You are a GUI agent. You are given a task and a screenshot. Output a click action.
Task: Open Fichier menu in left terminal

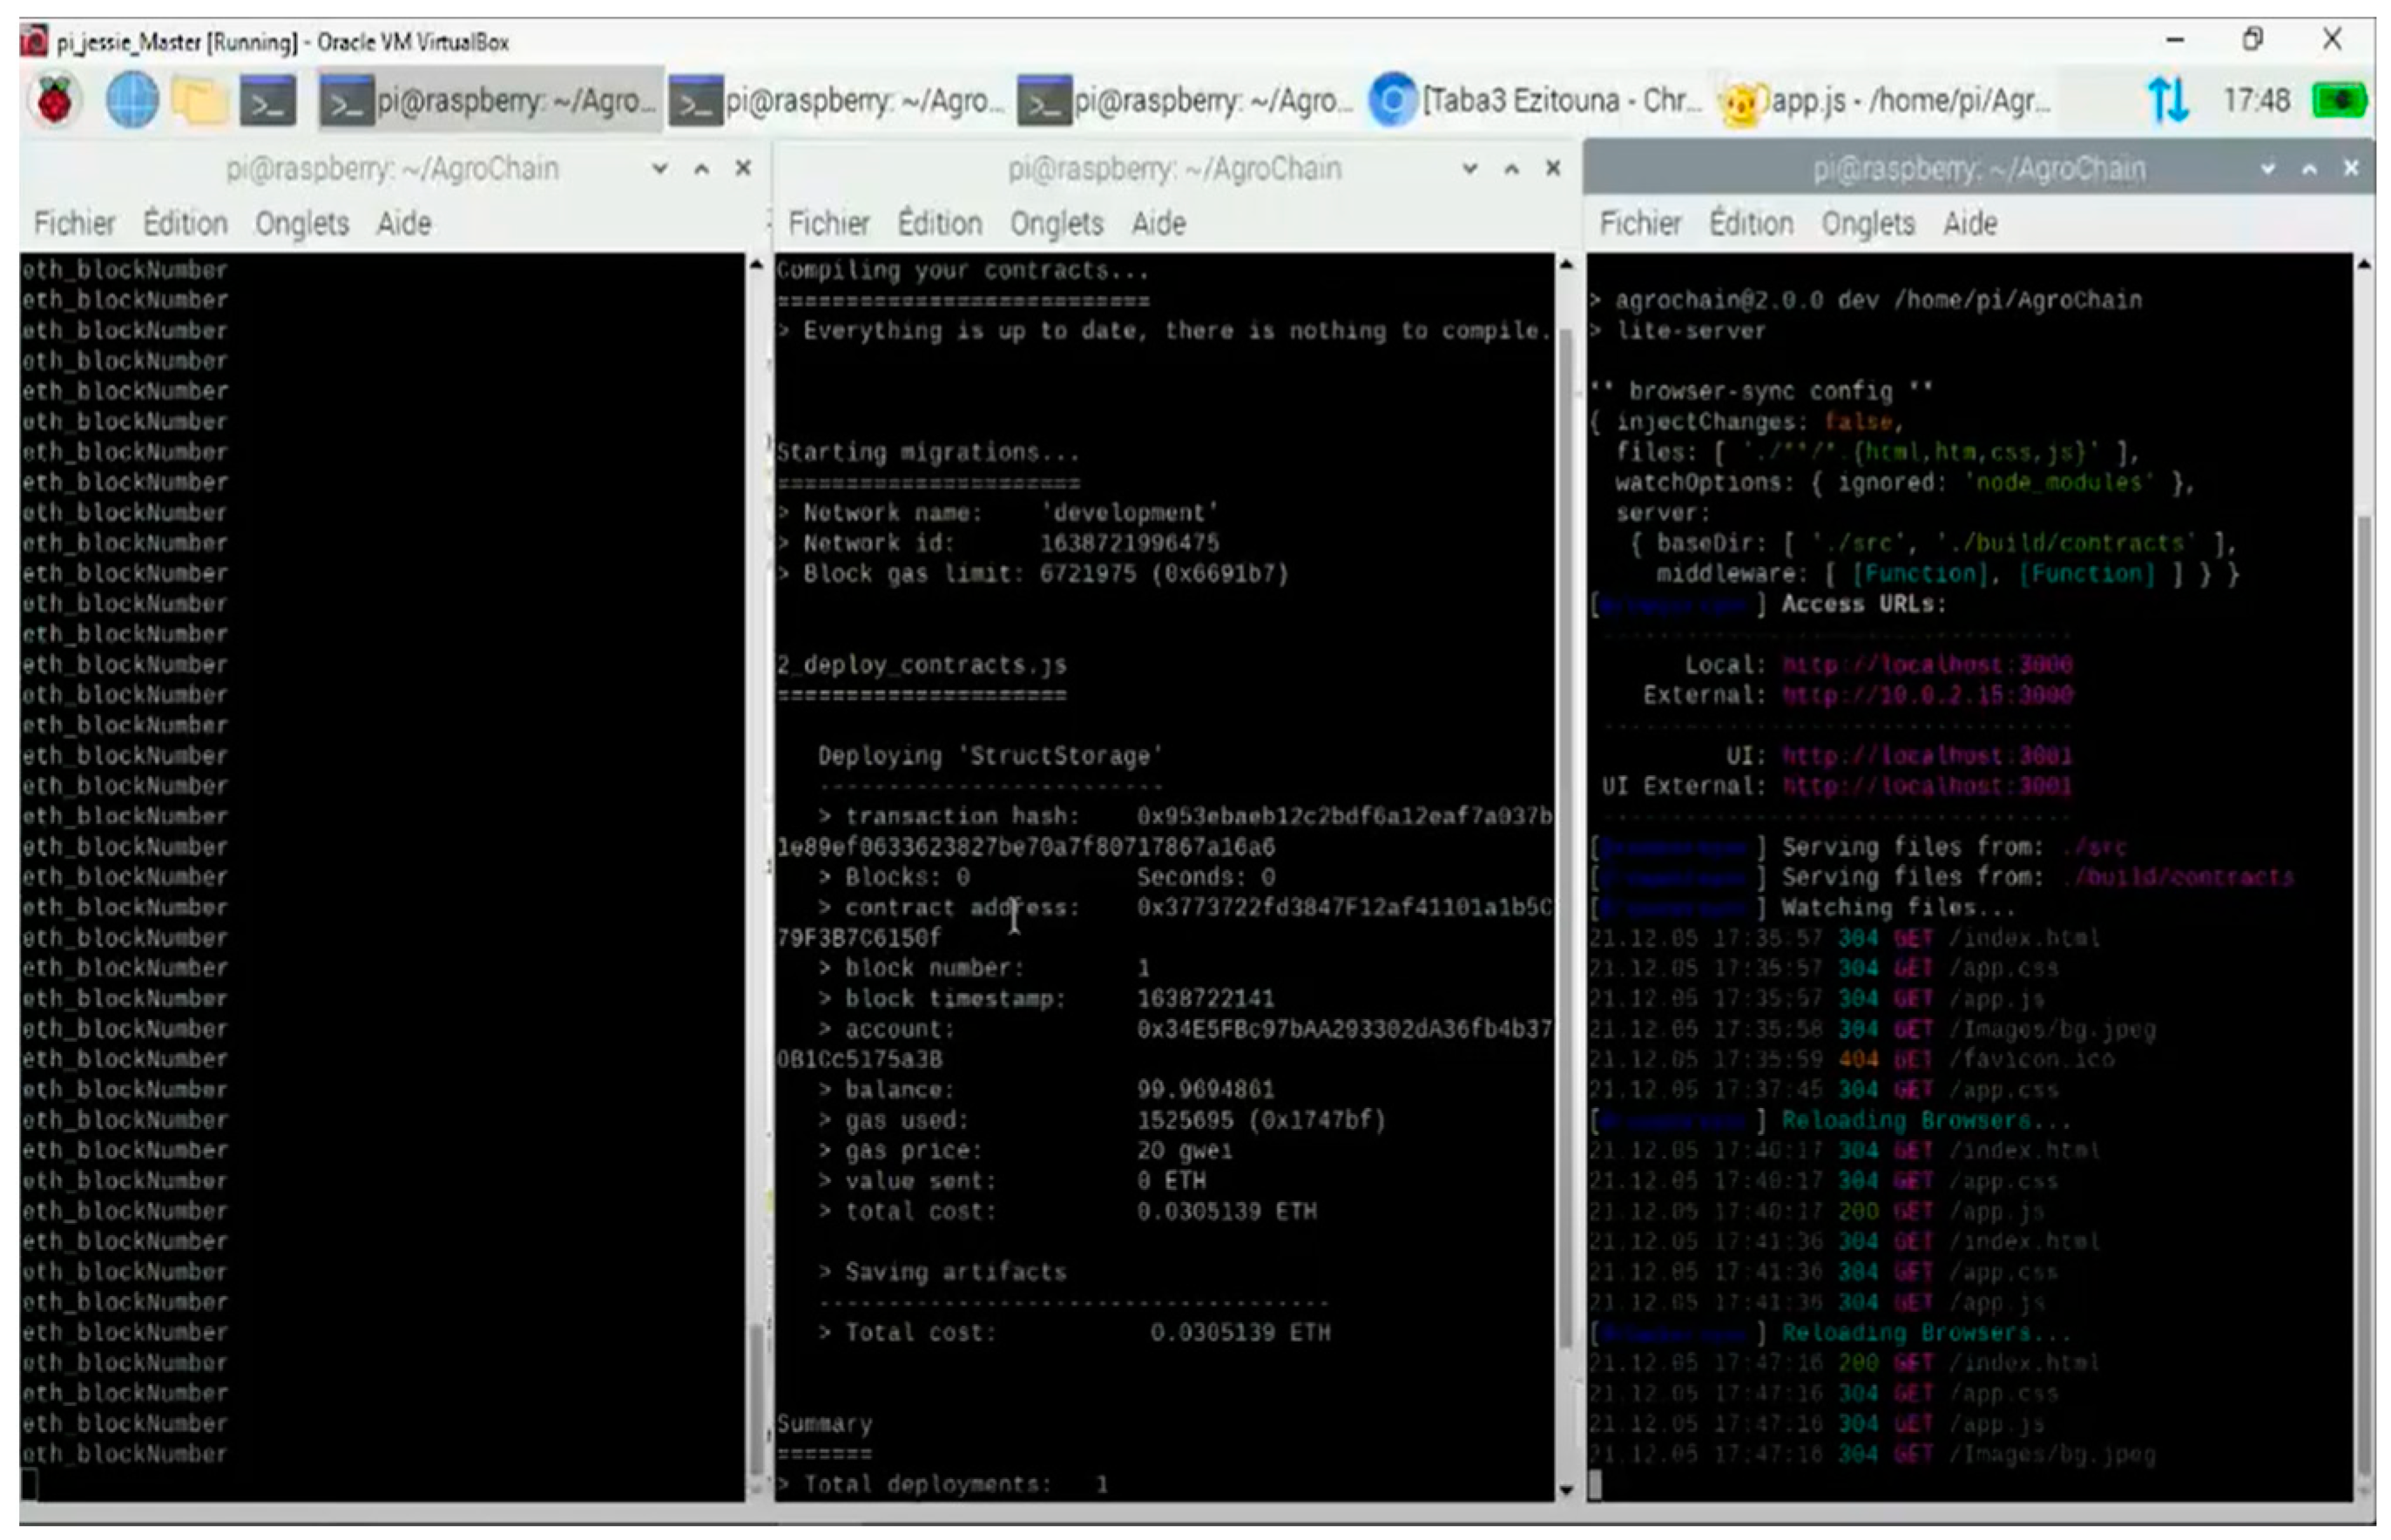click(x=74, y=223)
